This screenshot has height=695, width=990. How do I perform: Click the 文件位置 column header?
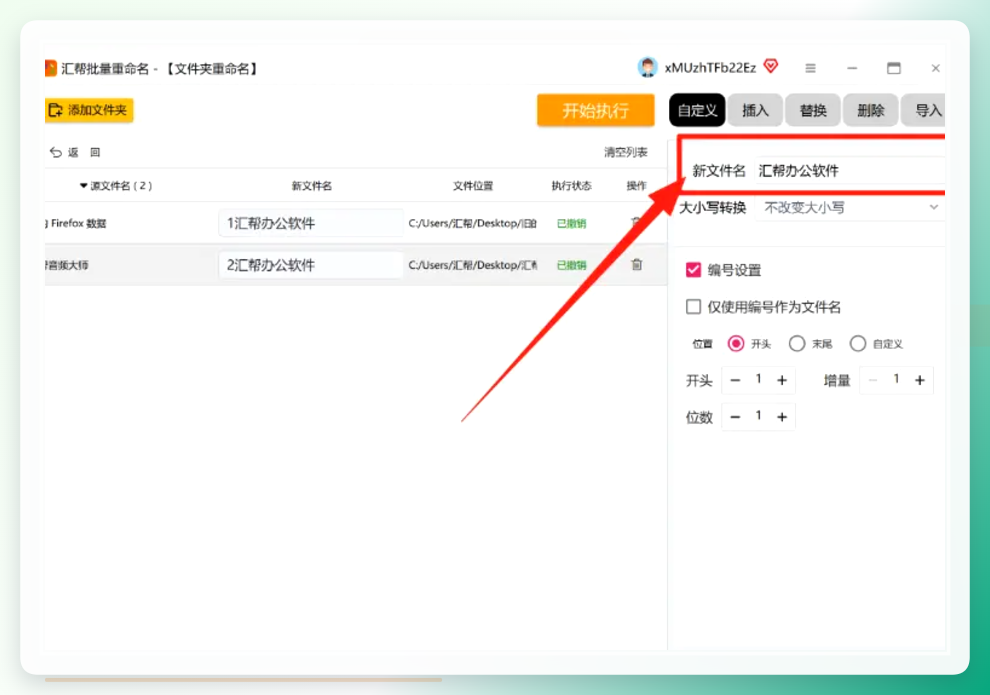point(473,186)
